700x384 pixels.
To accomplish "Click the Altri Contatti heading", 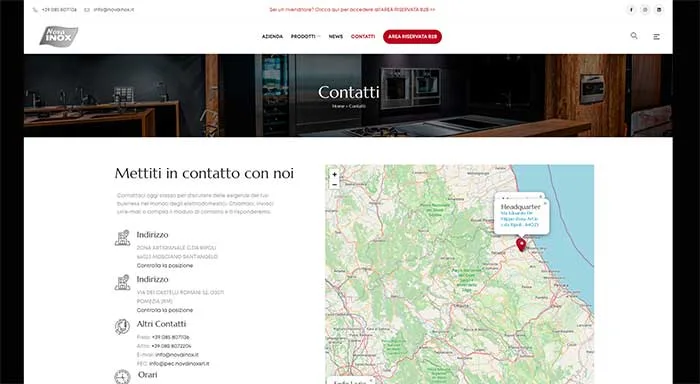I will [x=161, y=324].
